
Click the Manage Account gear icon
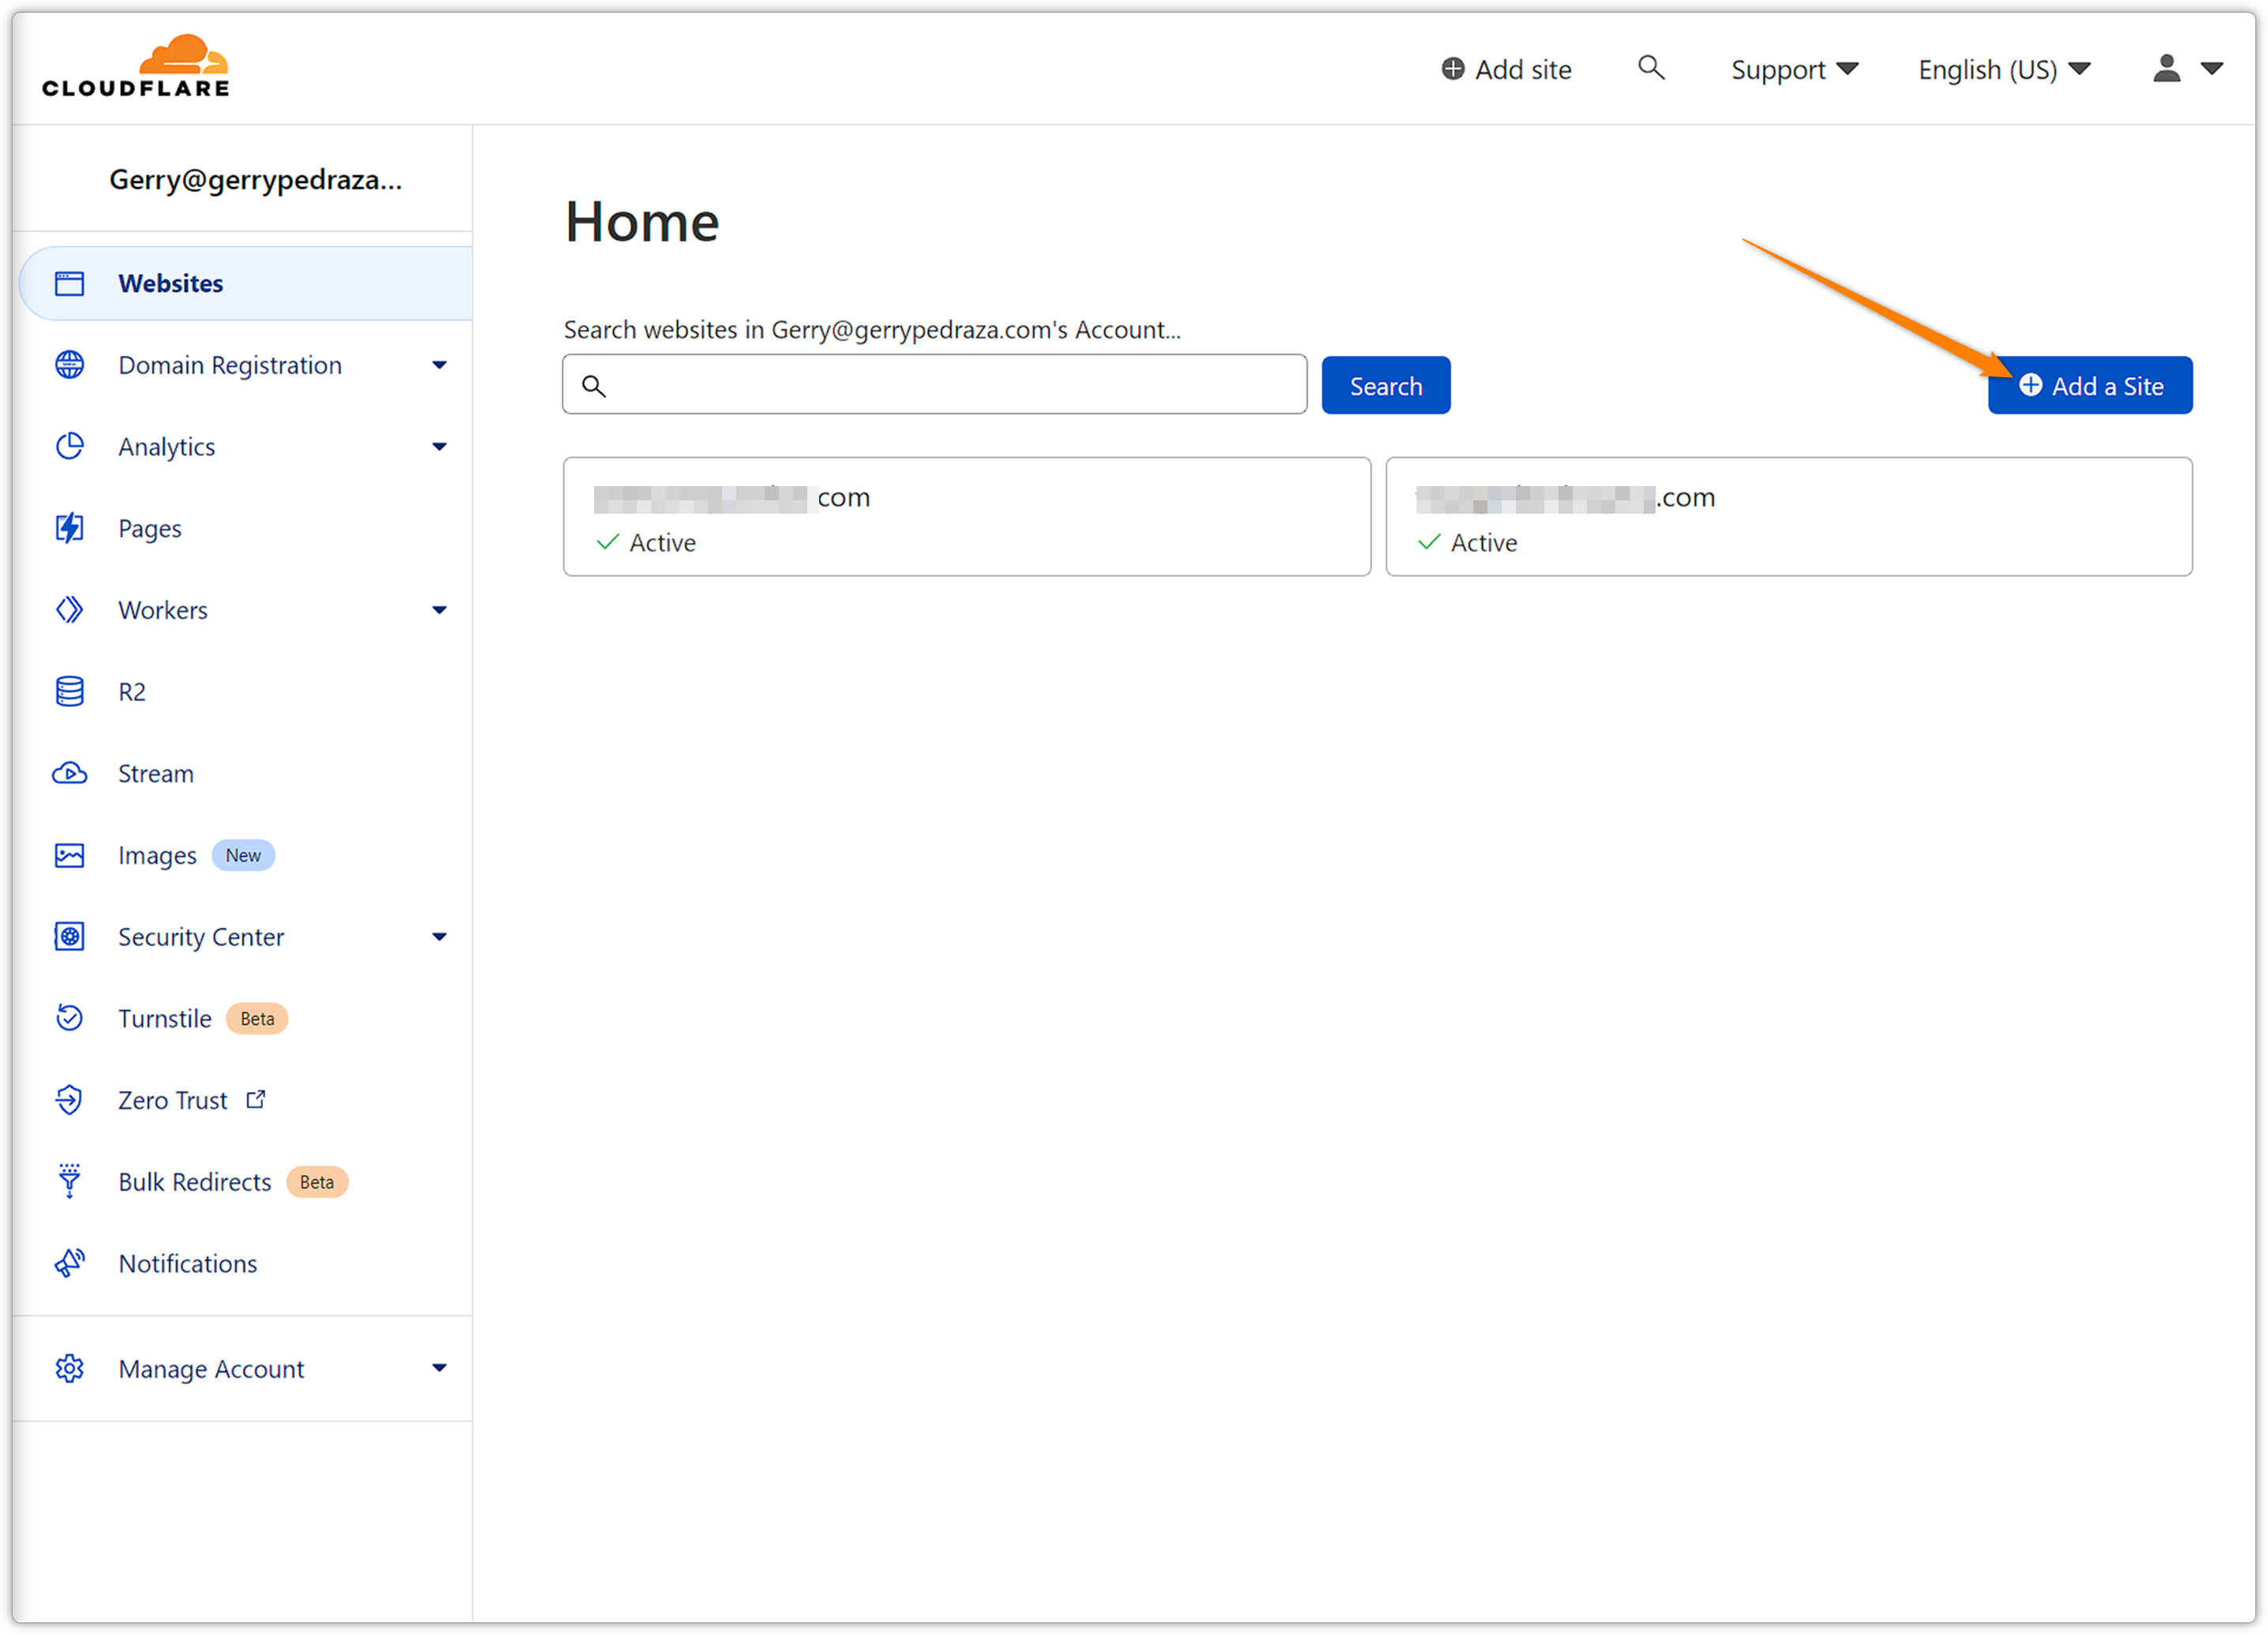pyautogui.click(x=69, y=1368)
